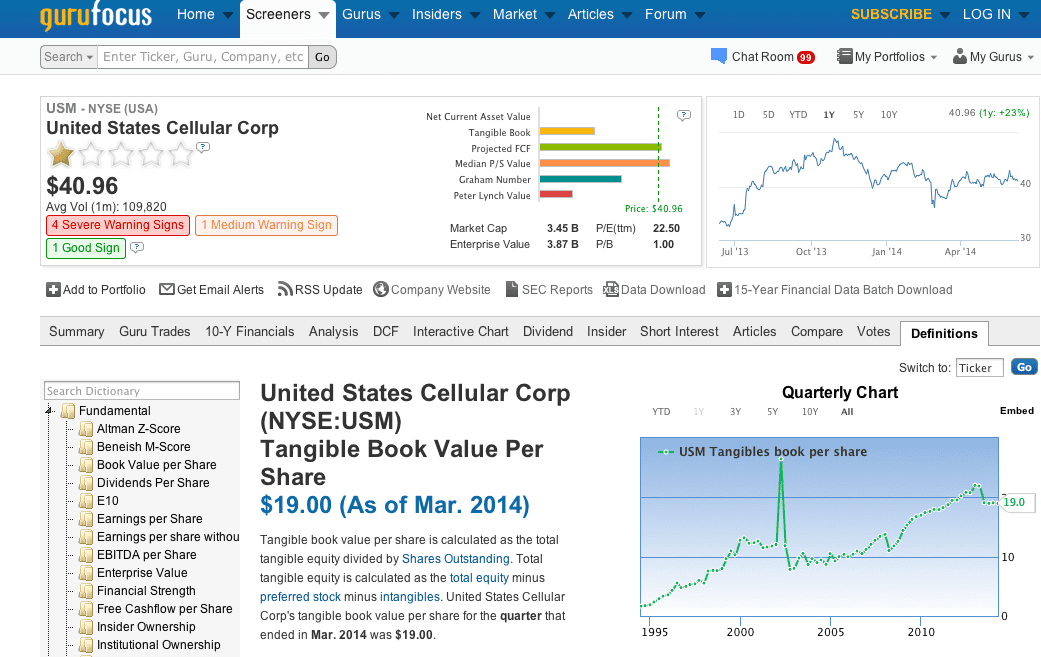Expand the Home menu arrow

click(228, 15)
